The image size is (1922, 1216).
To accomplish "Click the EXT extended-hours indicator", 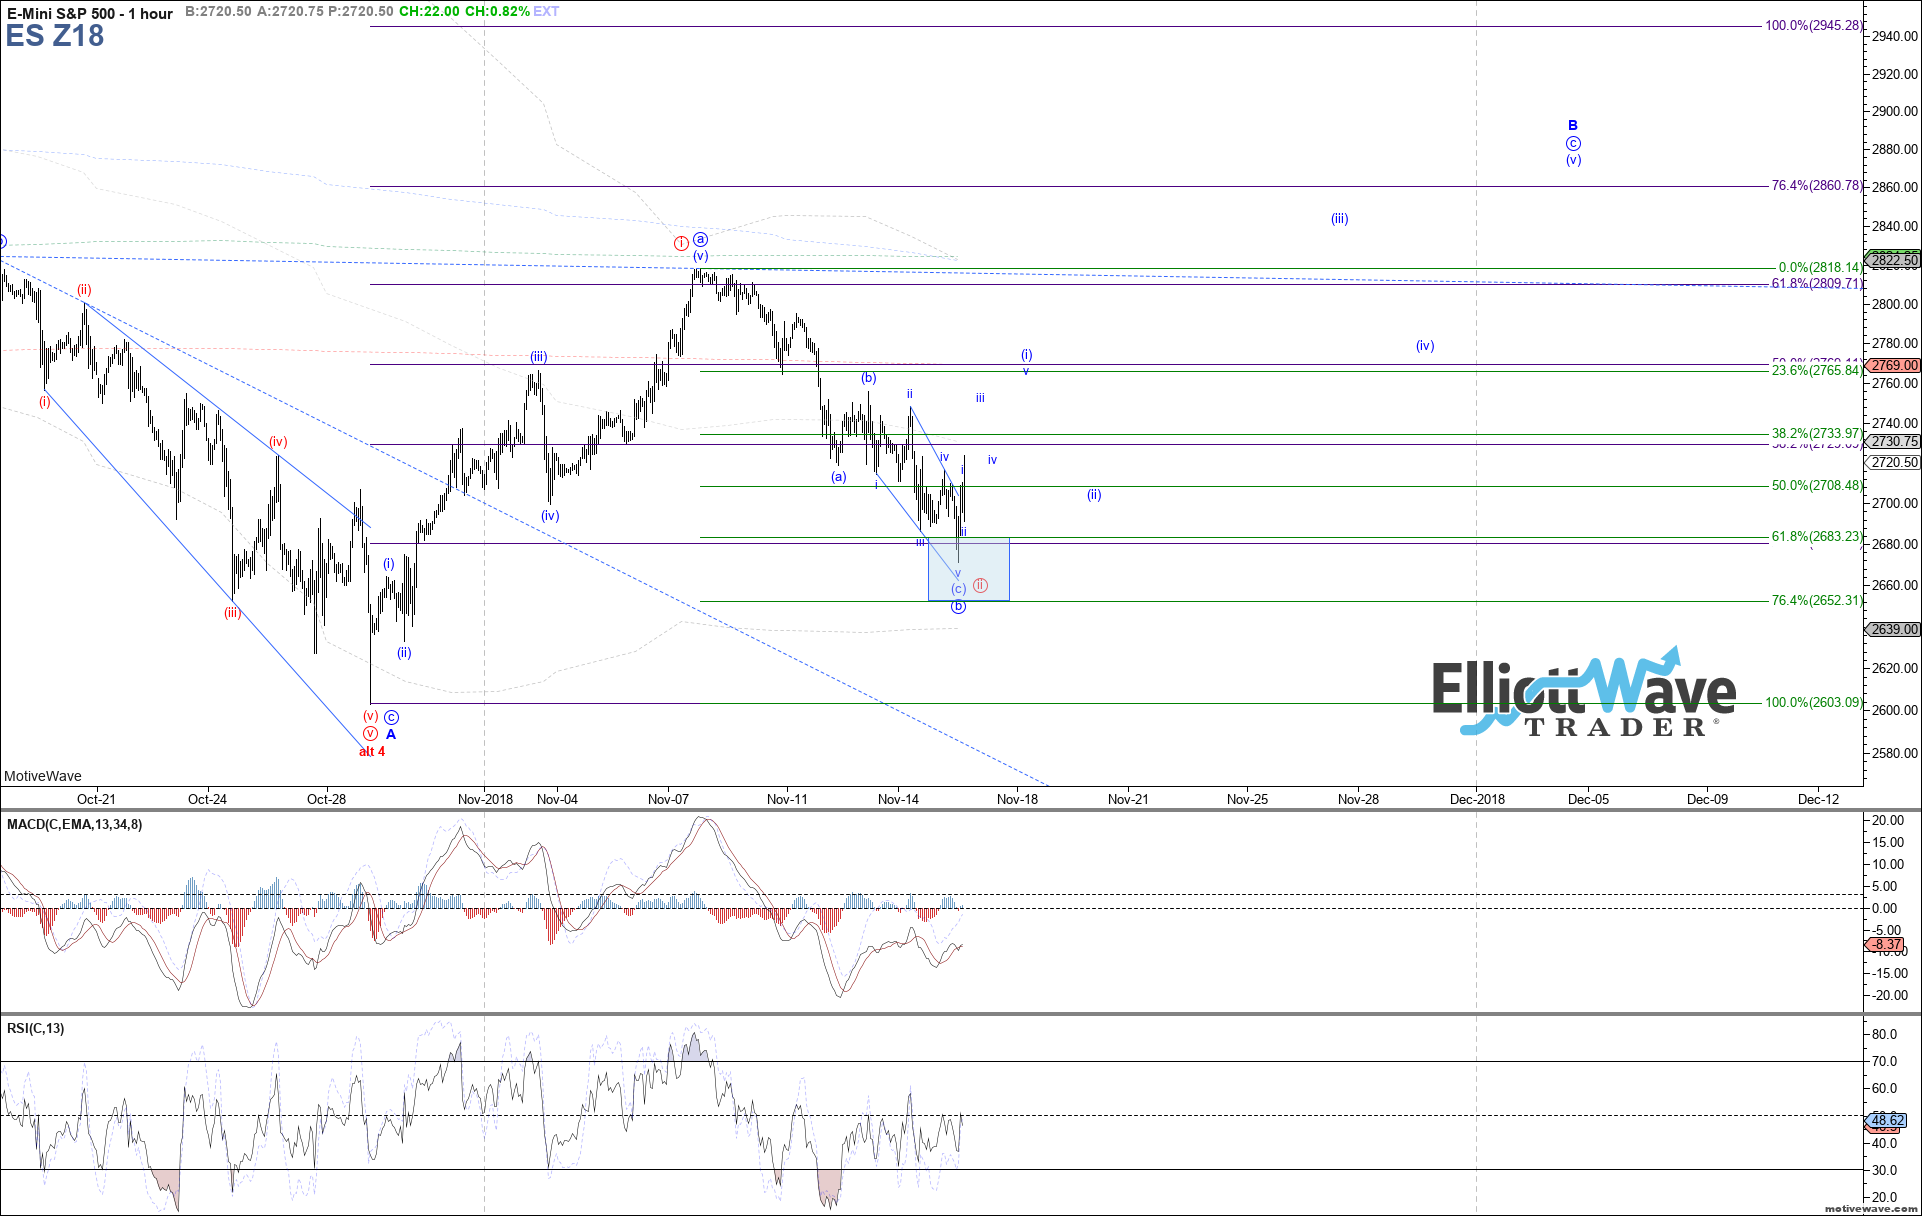I will click(547, 11).
